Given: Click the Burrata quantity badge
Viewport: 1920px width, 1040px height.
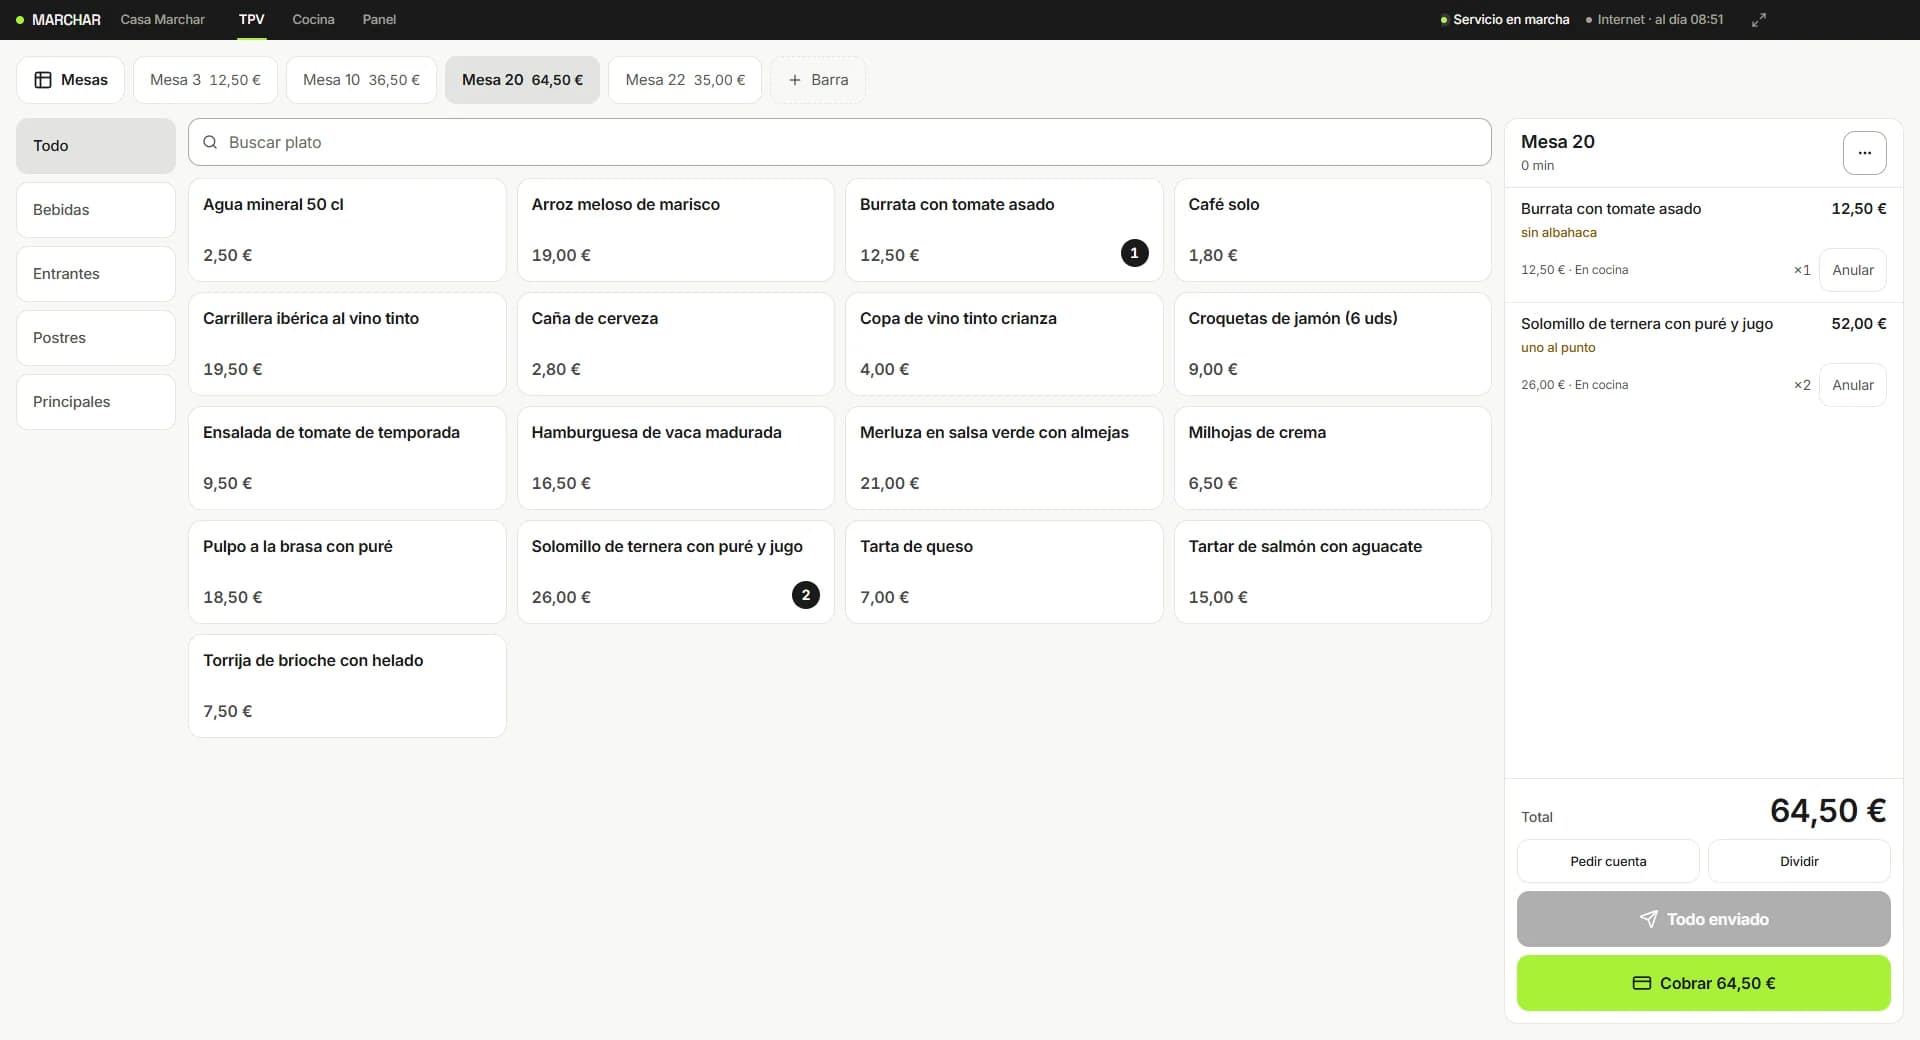Looking at the screenshot, I should (1134, 253).
